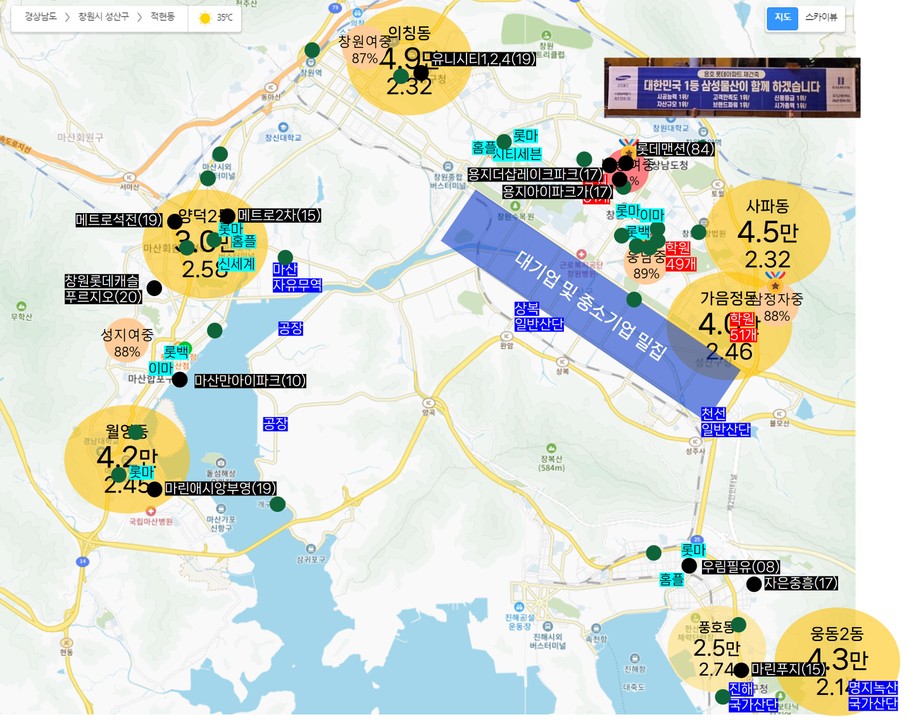Click black dot marker beside 마산만아이파크(10)

[180, 380]
